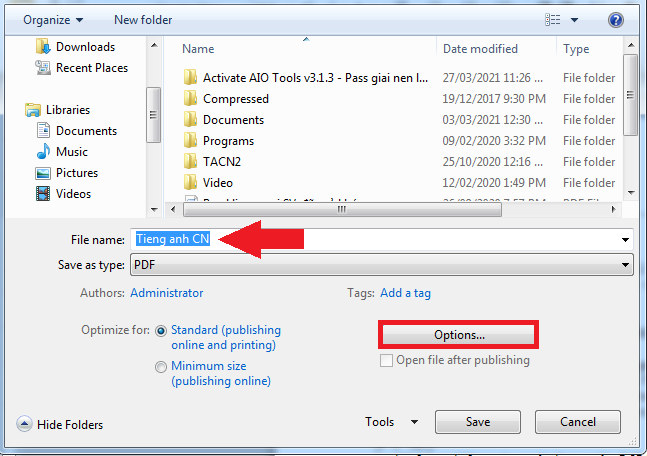Click the file list vertical scrollbar thumb
The height and width of the screenshot is (456, 647).
coord(630,95)
